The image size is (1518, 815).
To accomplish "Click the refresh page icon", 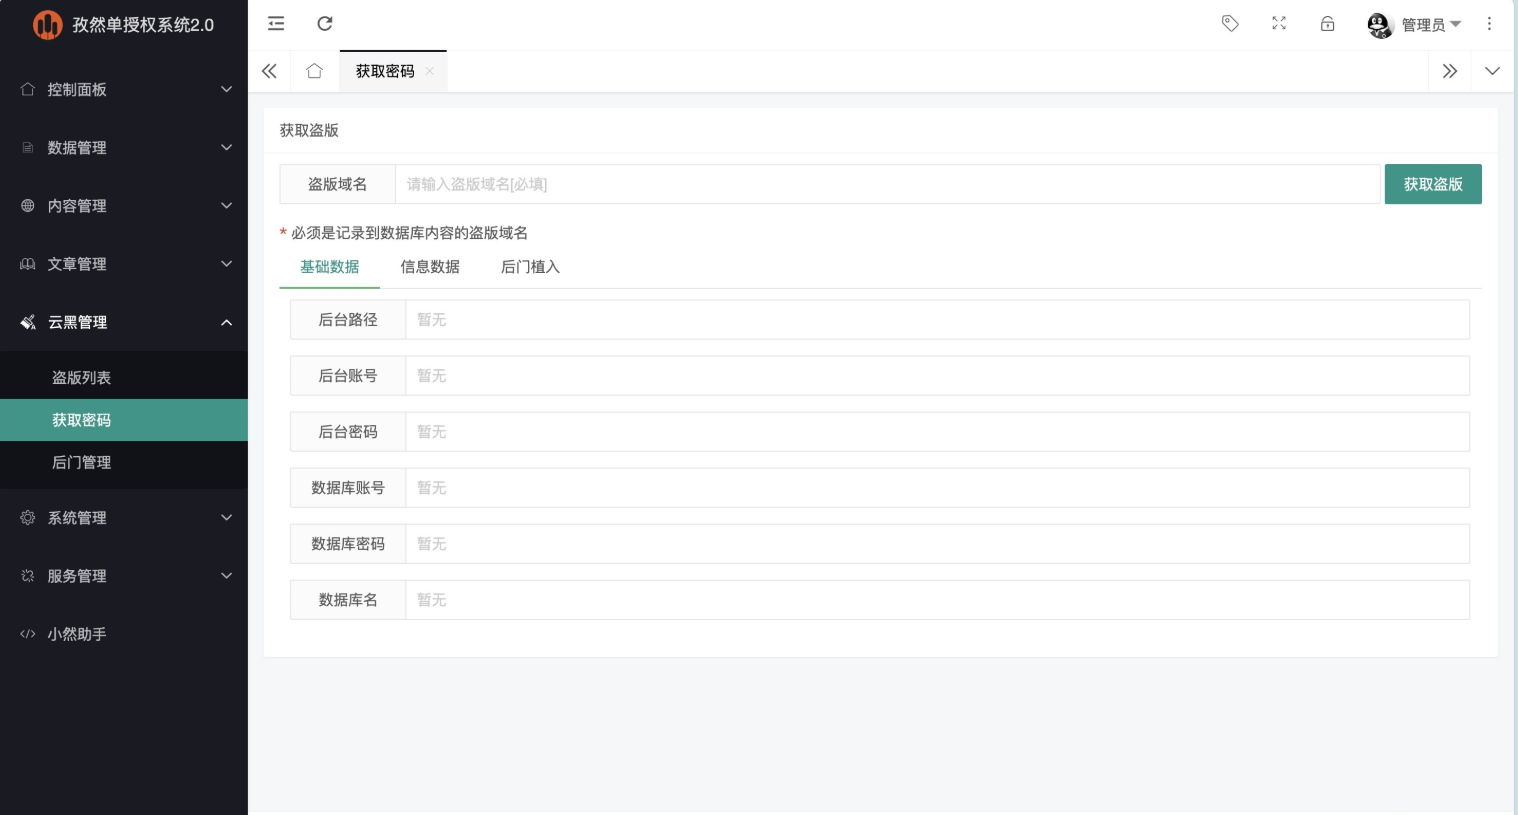I will [325, 24].
